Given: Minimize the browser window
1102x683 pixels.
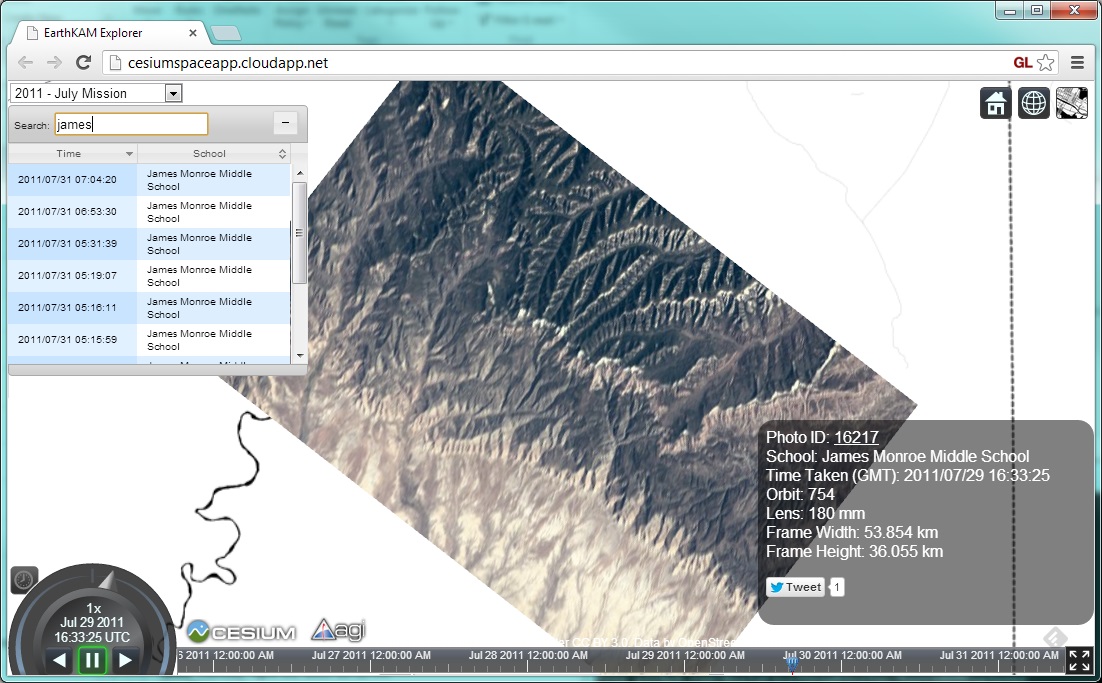Looking at the screenshot, I should coord(1010,11).
